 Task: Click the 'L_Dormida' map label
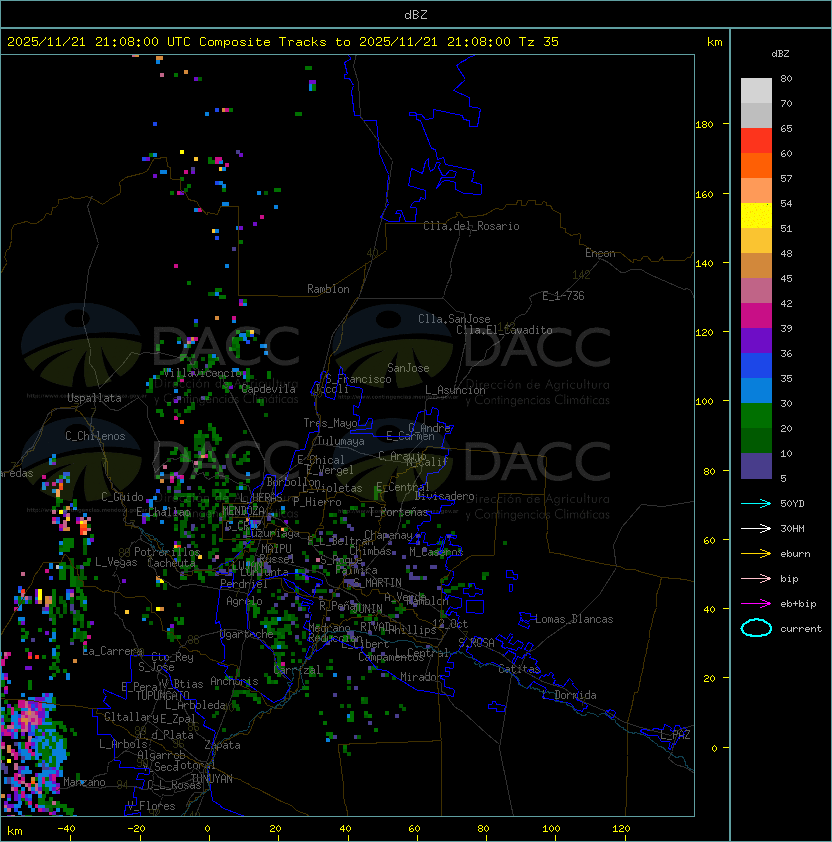[569, 695]
